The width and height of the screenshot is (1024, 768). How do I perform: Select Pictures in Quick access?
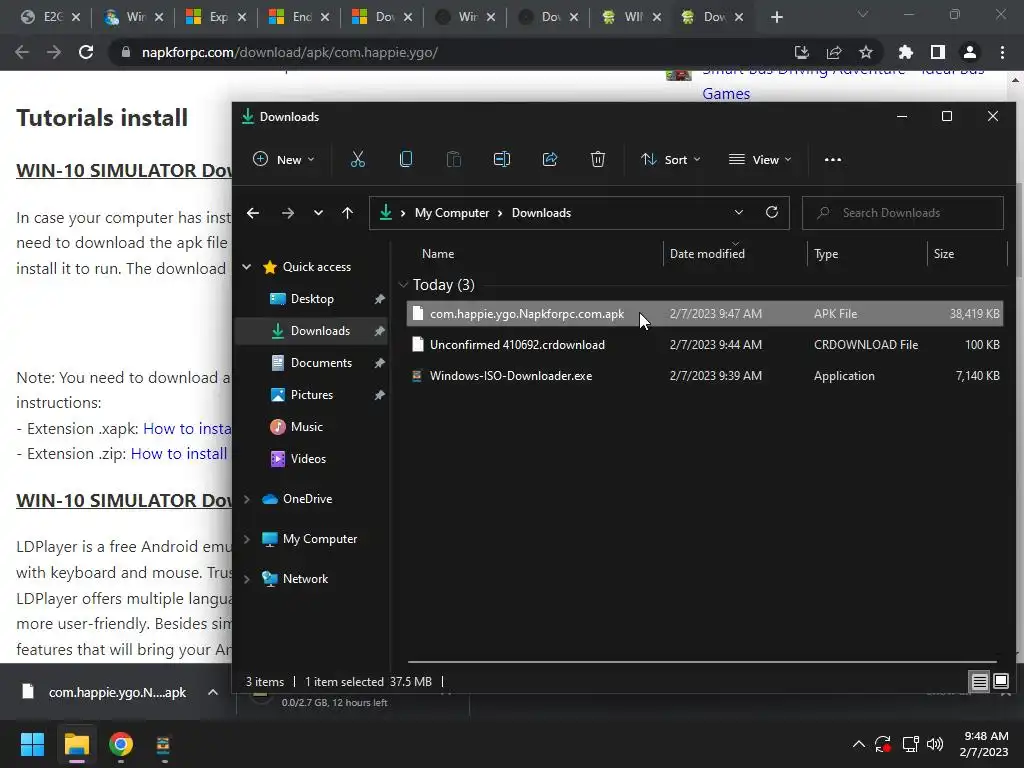[312, 394]
